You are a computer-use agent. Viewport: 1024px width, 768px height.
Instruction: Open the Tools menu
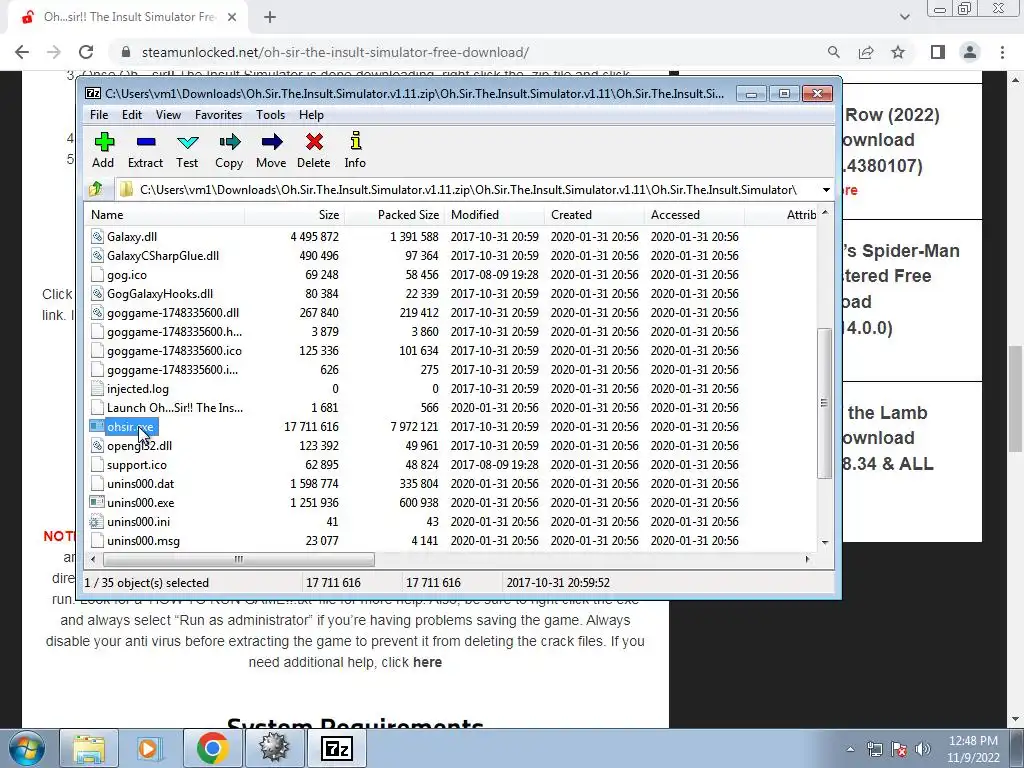[270, 115]
